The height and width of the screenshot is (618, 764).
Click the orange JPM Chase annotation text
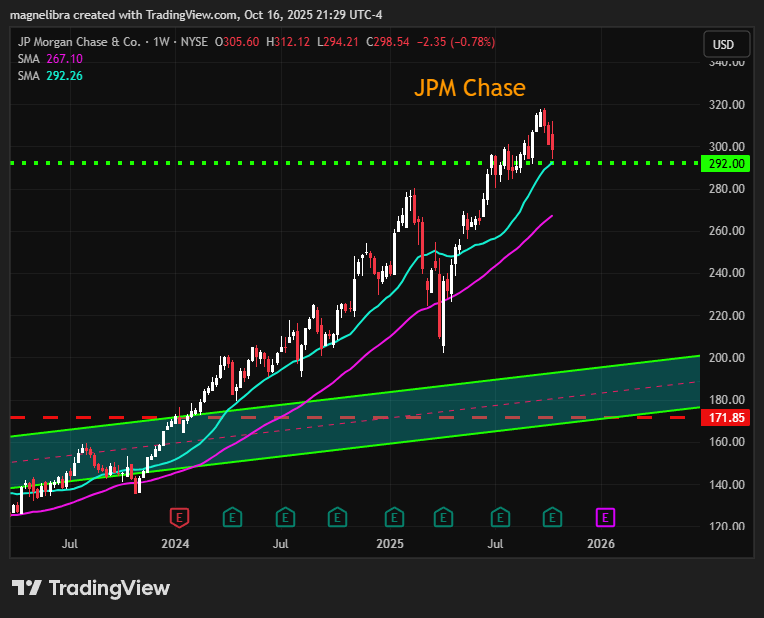(470, 88)
